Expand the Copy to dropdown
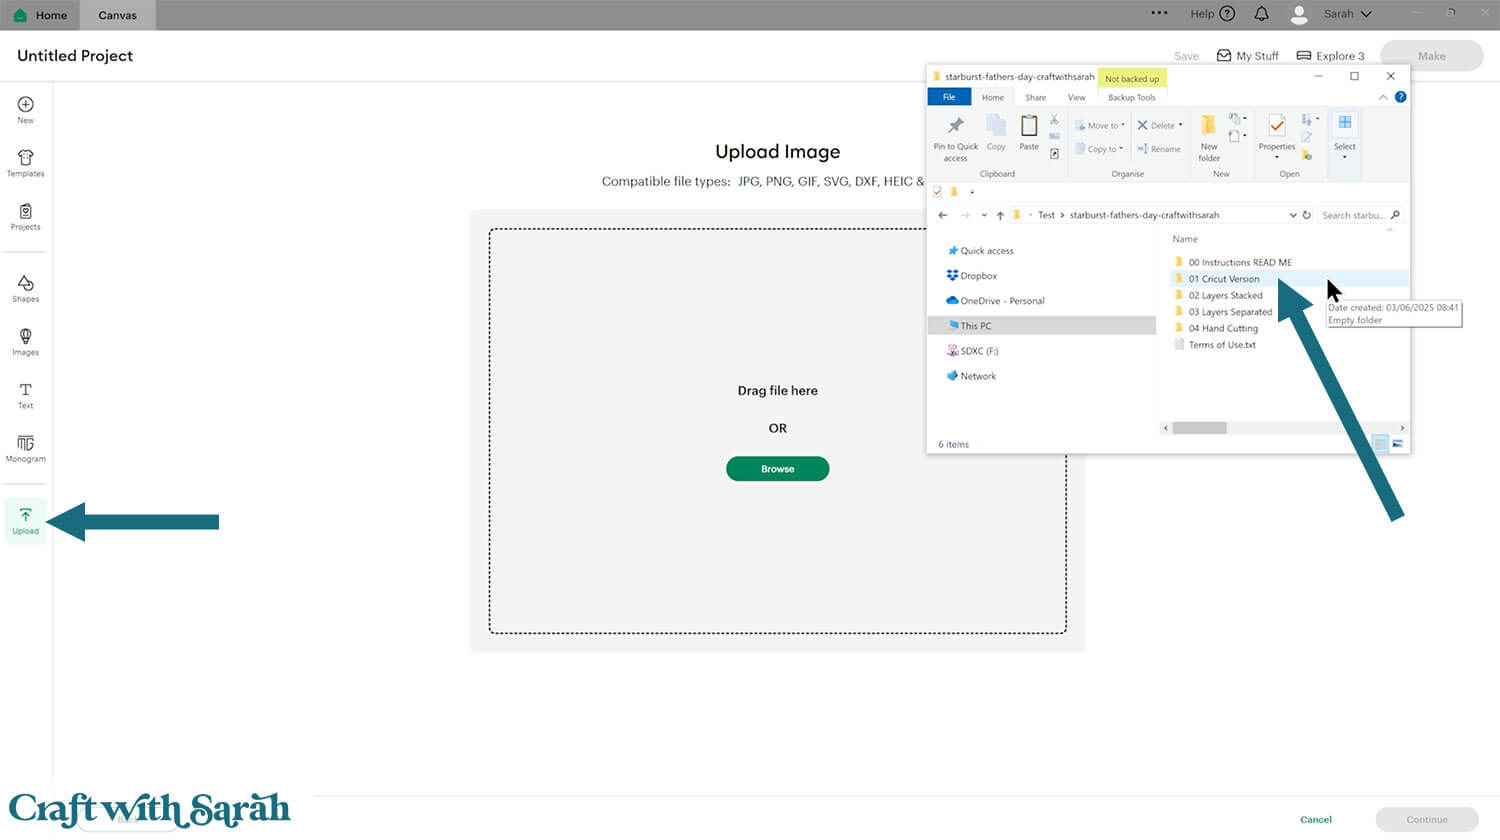 1121,149
